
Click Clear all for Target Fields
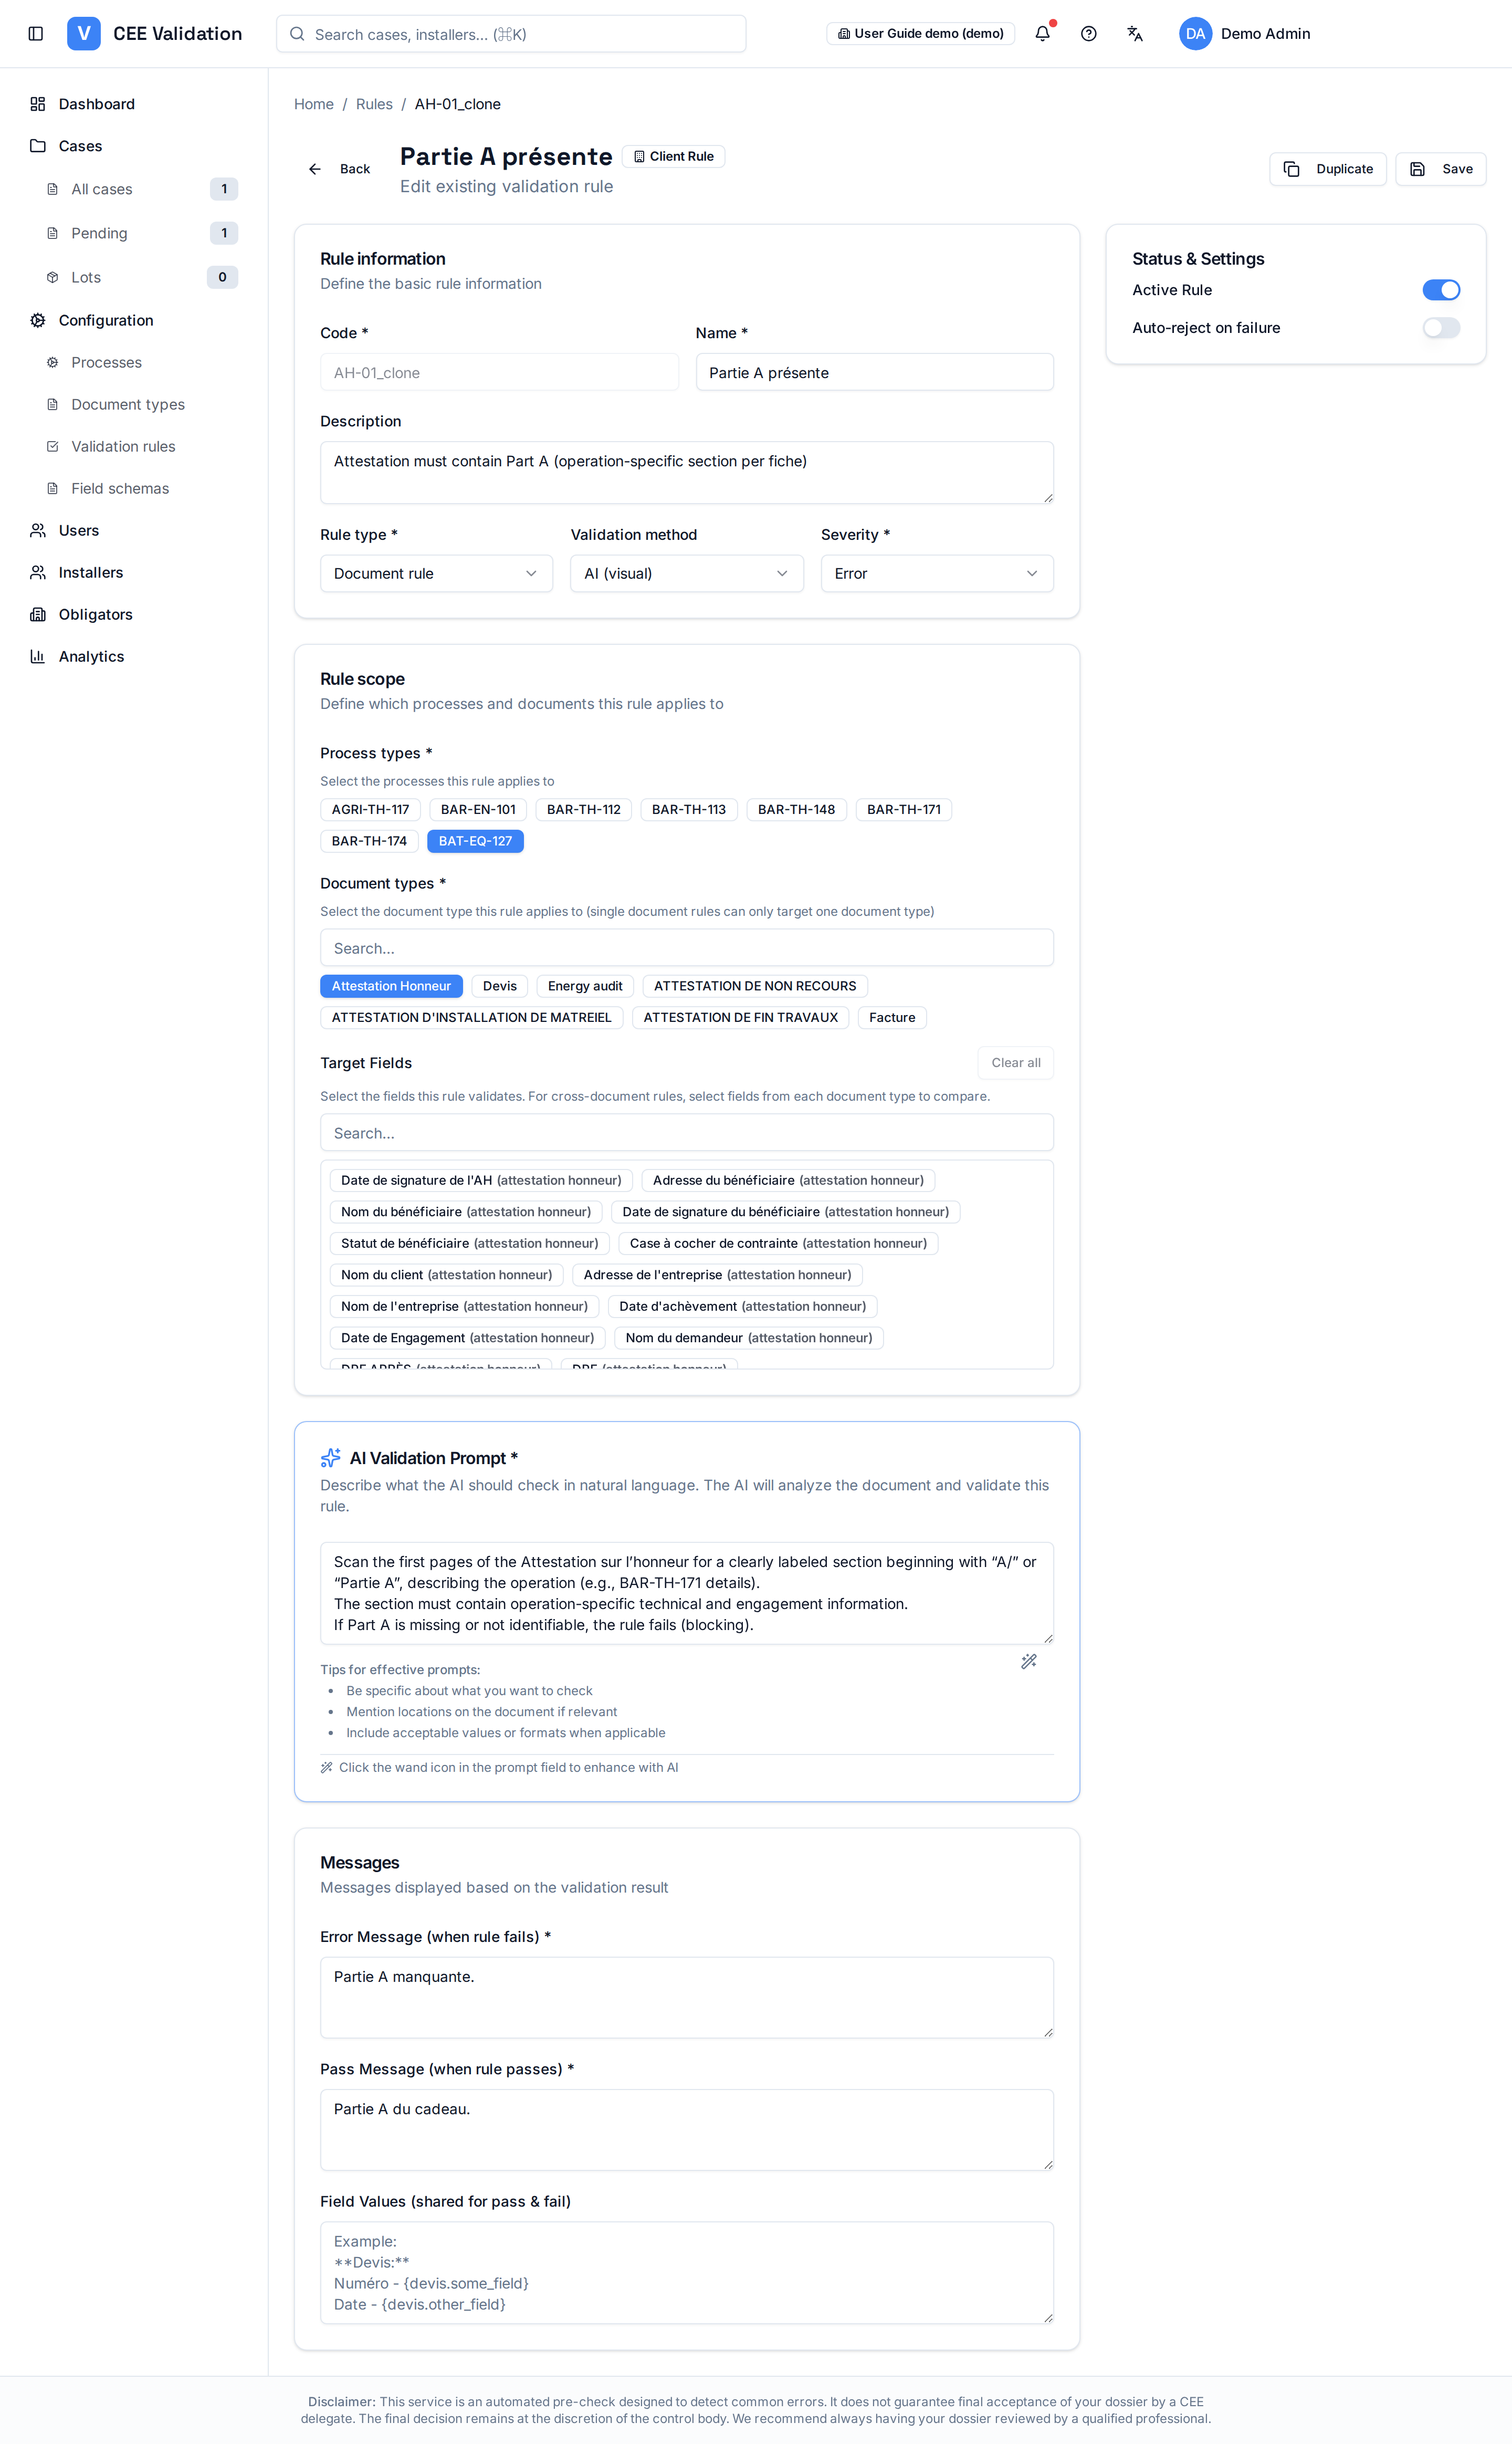pyautogui.click(x=1016, y=1063)
